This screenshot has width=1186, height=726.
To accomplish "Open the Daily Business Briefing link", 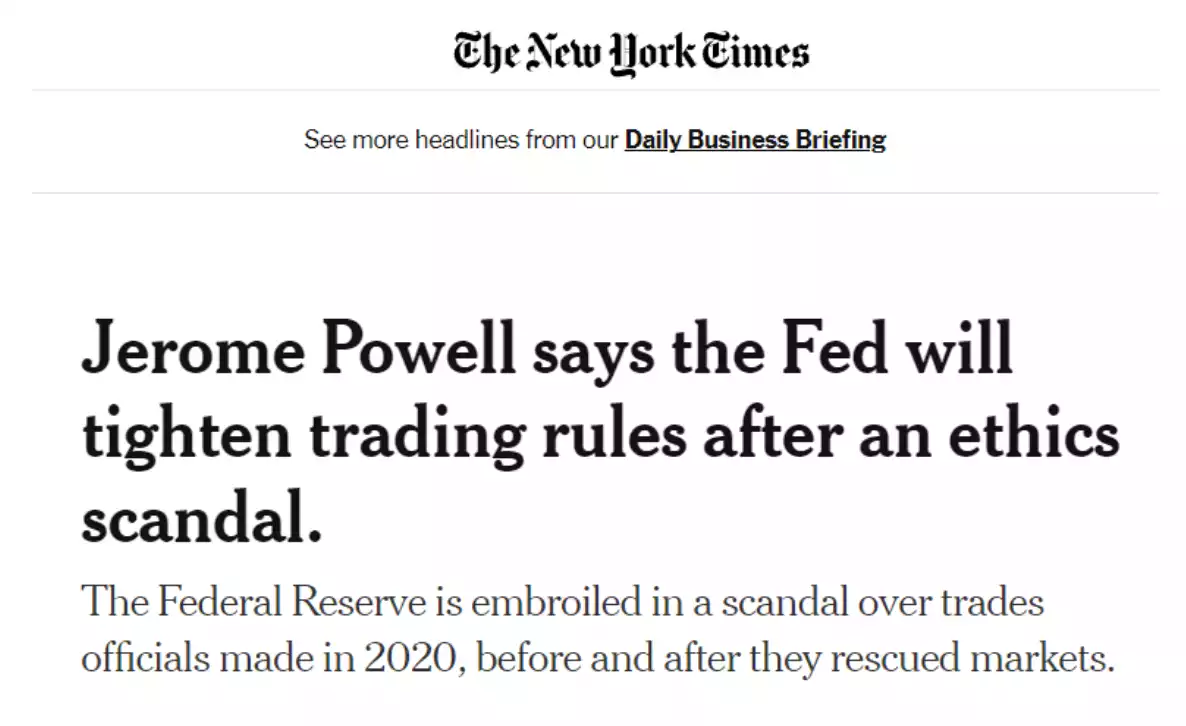I will (x=755, y=140).
